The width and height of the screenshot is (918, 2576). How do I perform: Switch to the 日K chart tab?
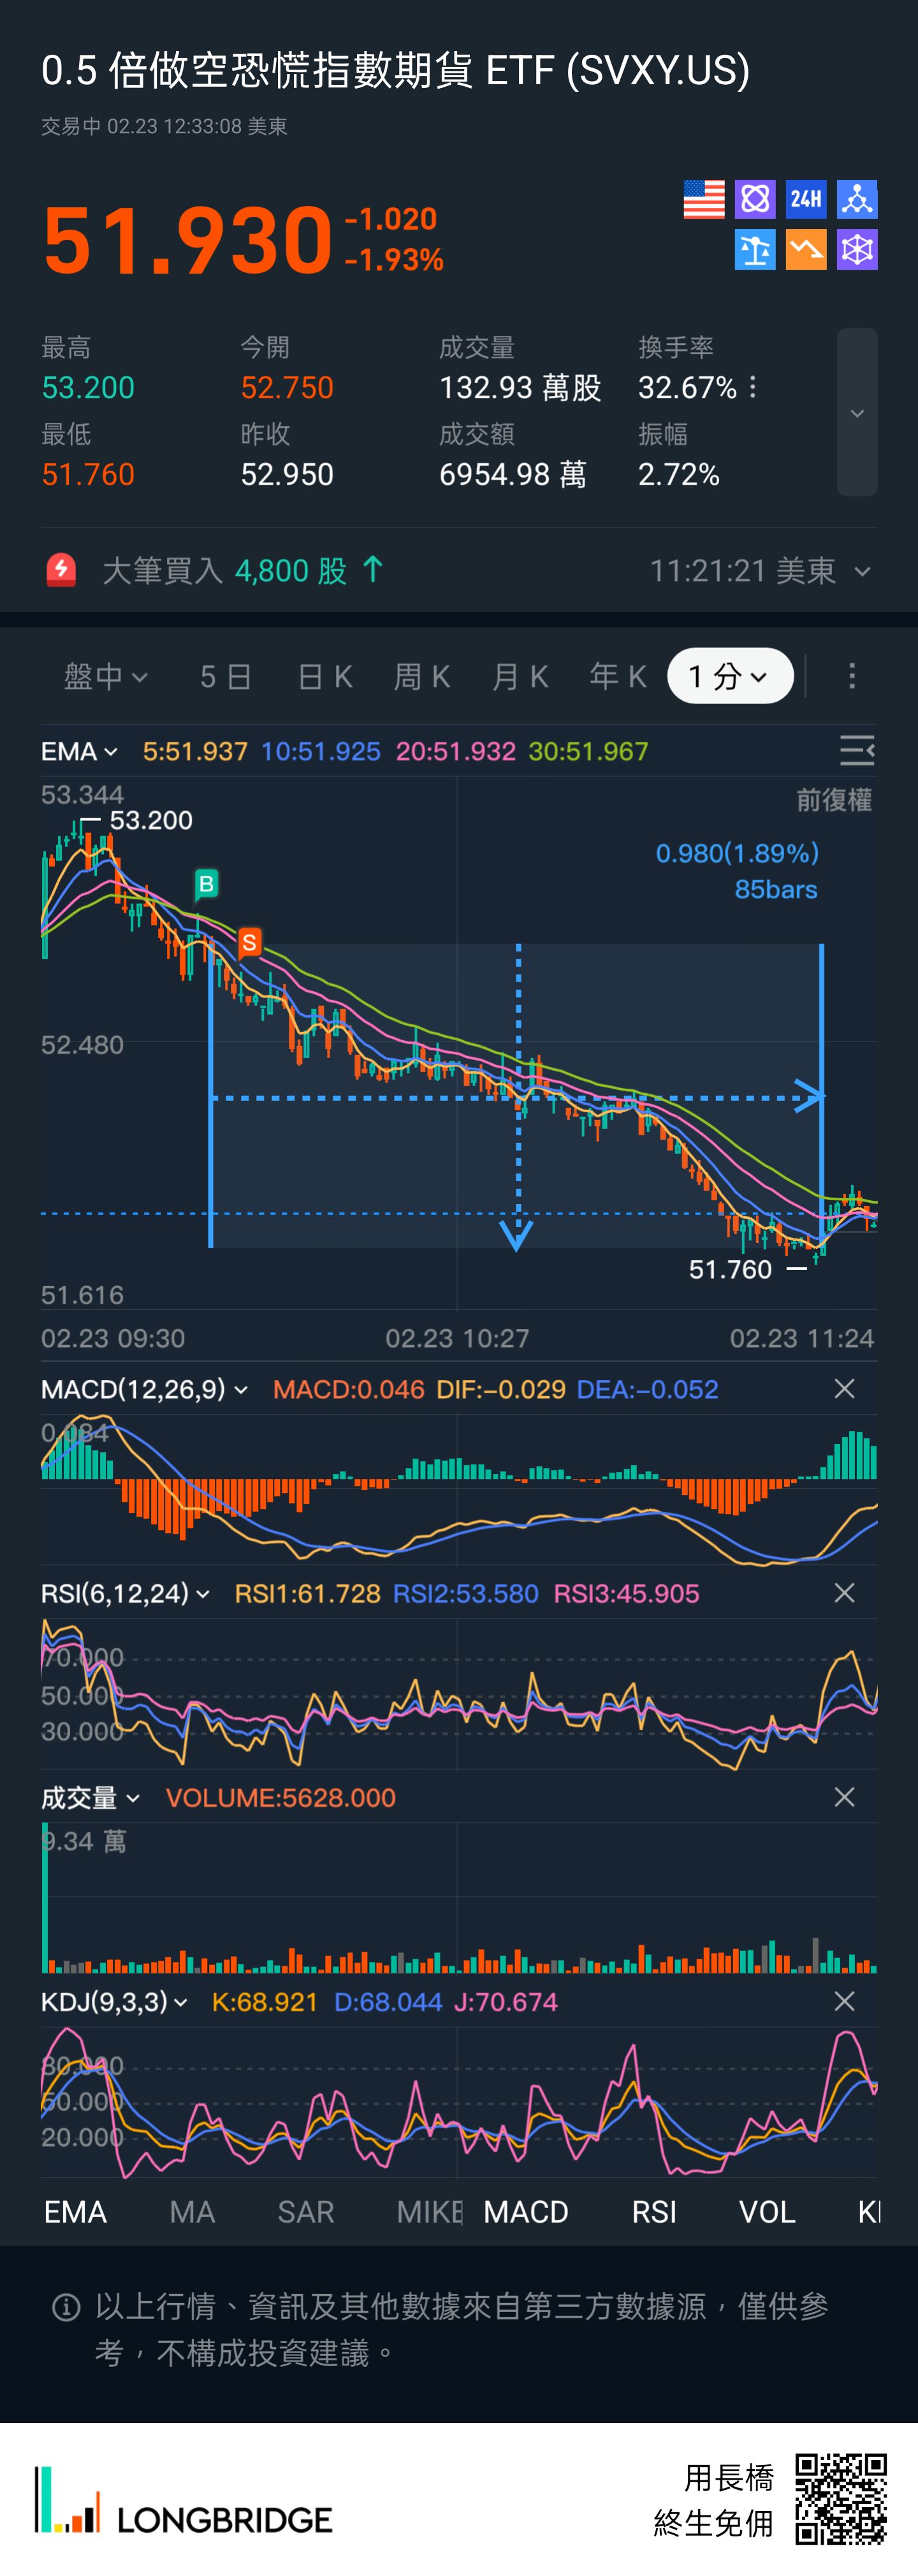(x=325, y=677)
